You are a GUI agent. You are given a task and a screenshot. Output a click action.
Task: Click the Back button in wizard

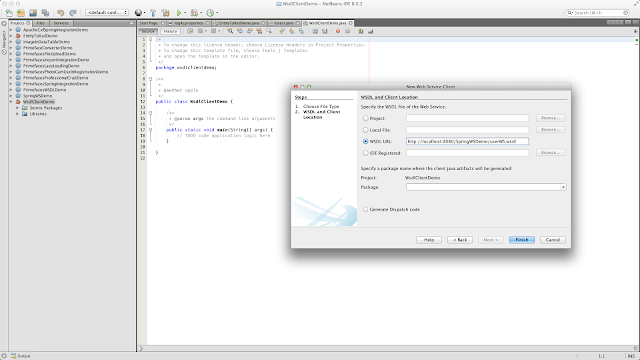point(460,240)
